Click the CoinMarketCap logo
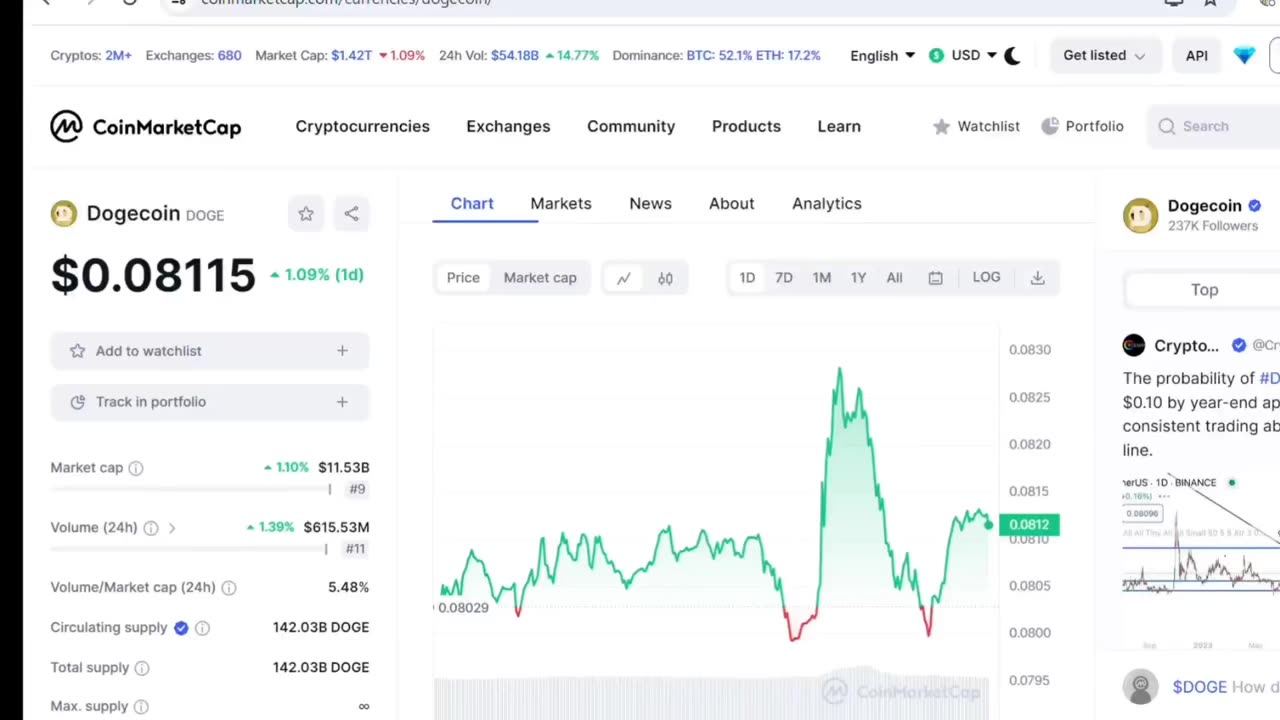 tap(146, 127)
